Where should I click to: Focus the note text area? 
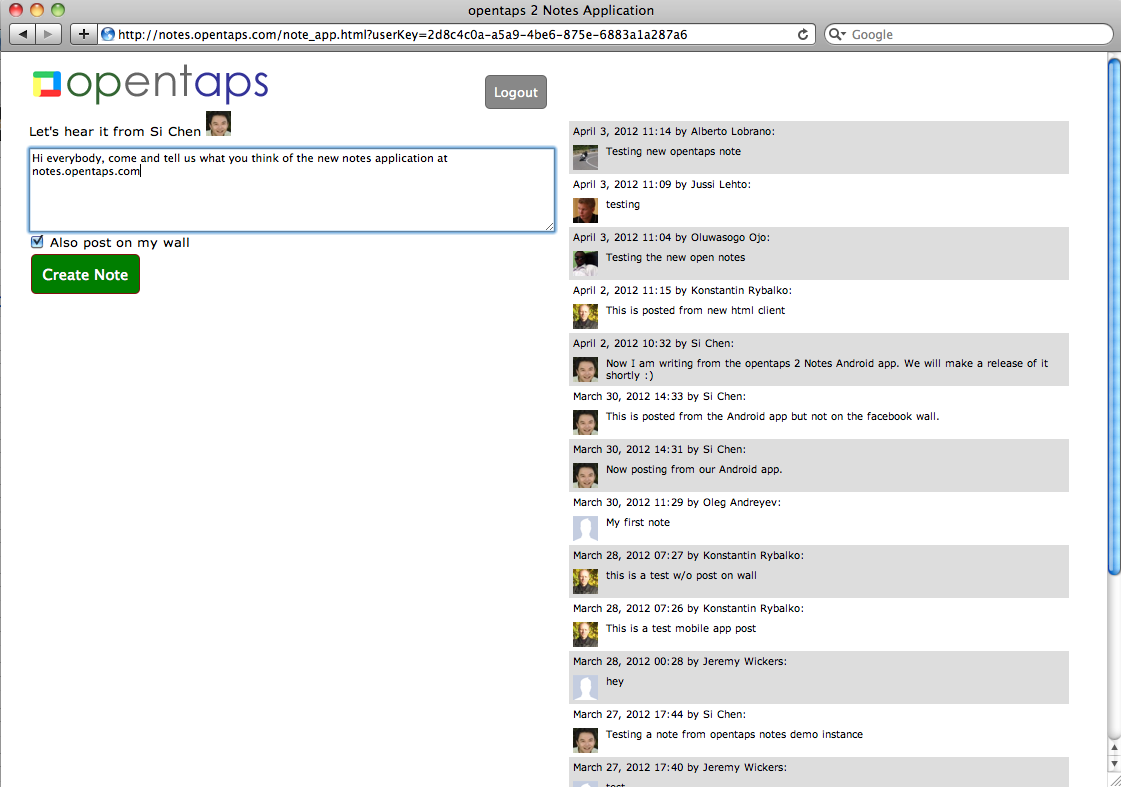click(x=292, y=190)
